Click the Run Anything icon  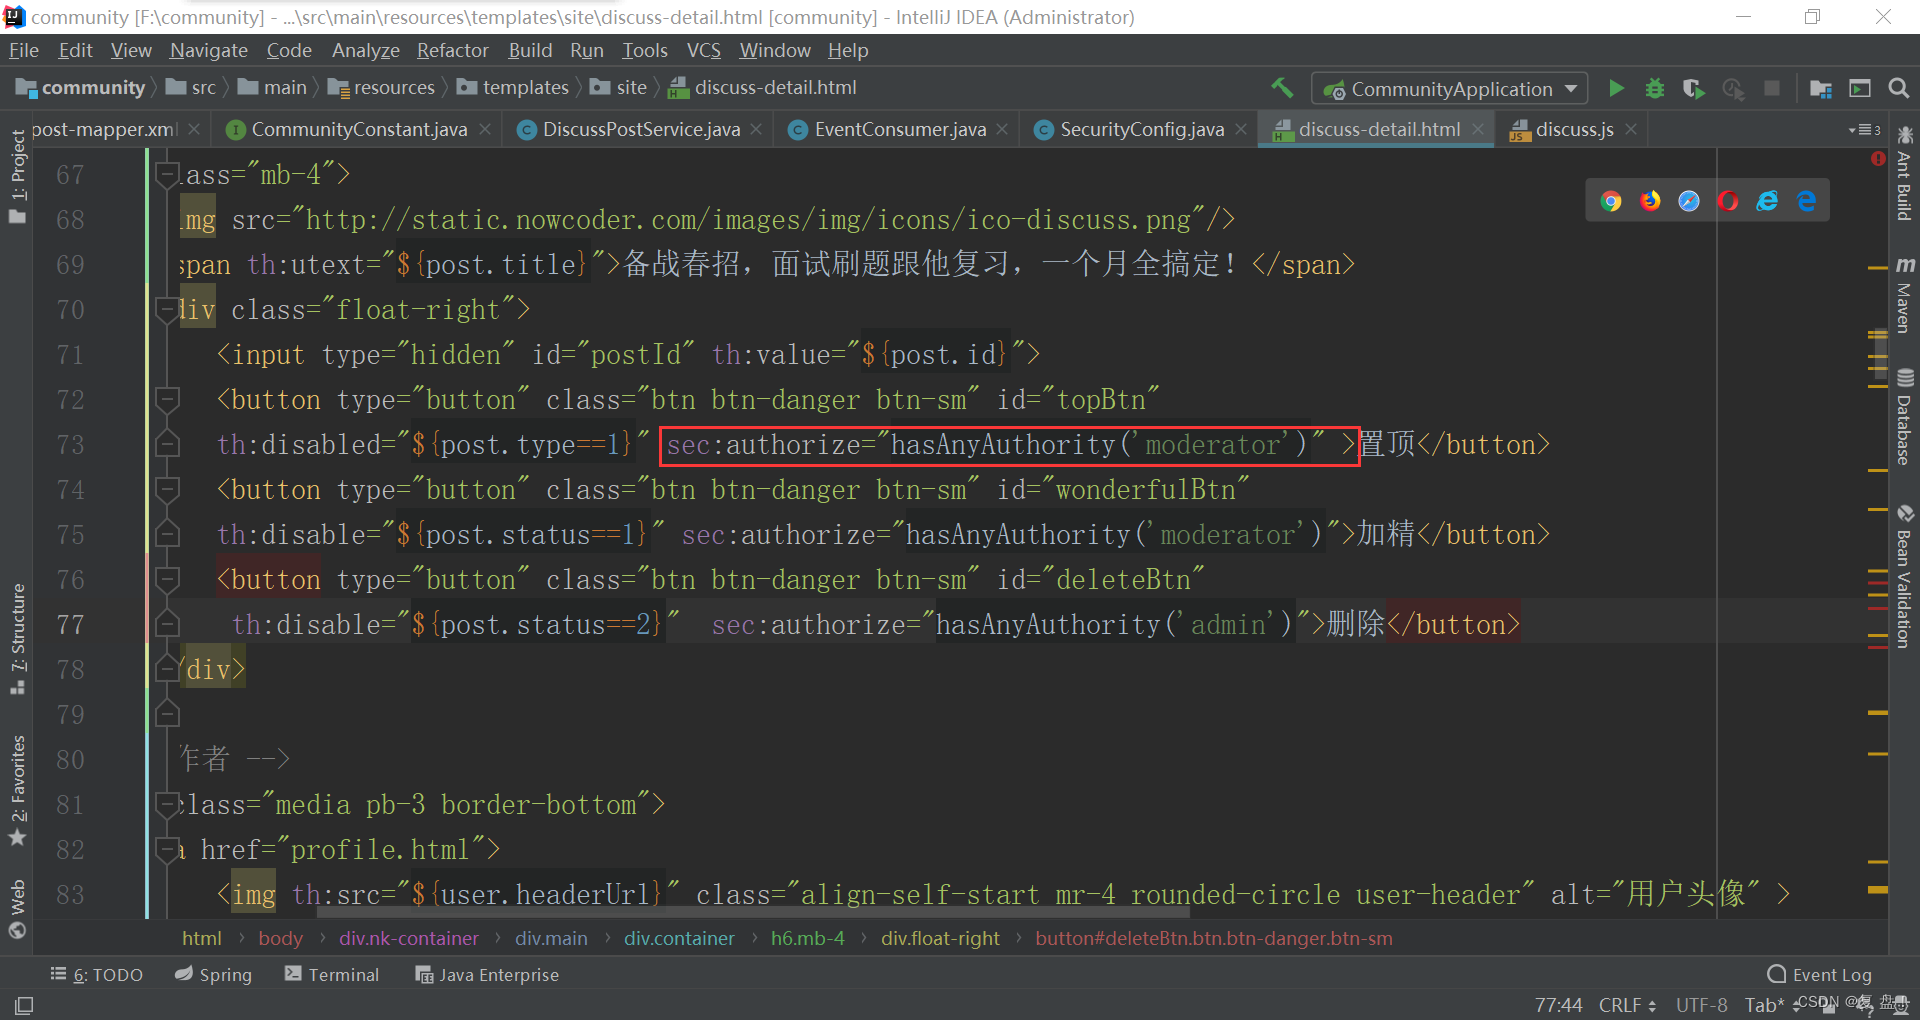(x=1860, y=88)
